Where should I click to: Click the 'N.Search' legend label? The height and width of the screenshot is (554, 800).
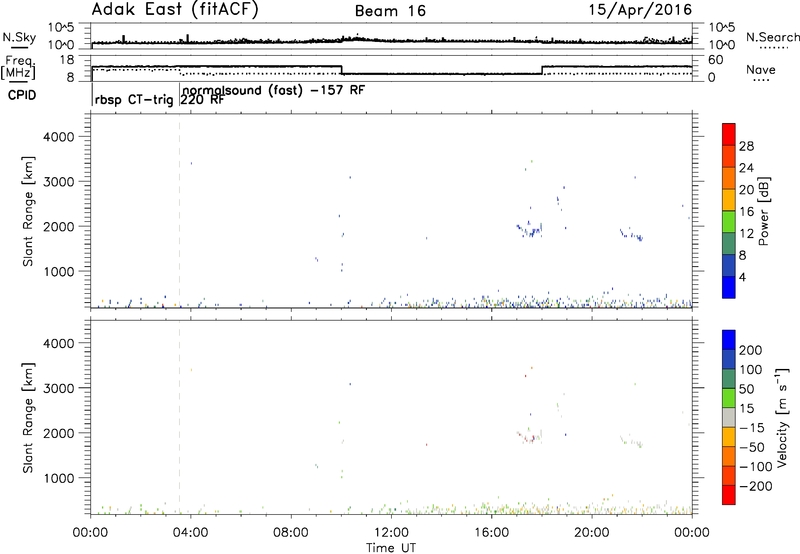(x=772, y=37)
